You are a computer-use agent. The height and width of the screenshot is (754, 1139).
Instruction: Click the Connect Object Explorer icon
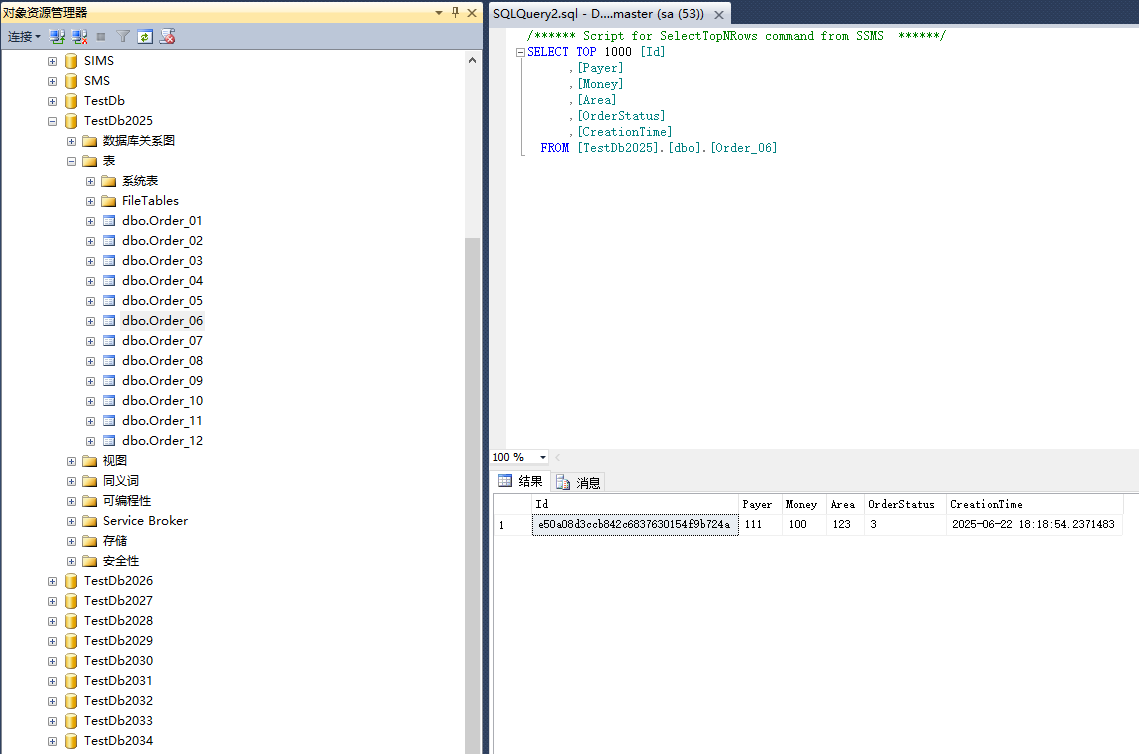point(58,36)
